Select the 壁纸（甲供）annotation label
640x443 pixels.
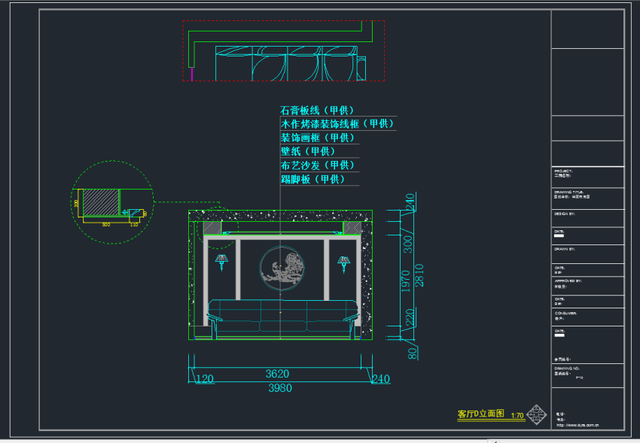pyautogui.click(x=308, y=151)
